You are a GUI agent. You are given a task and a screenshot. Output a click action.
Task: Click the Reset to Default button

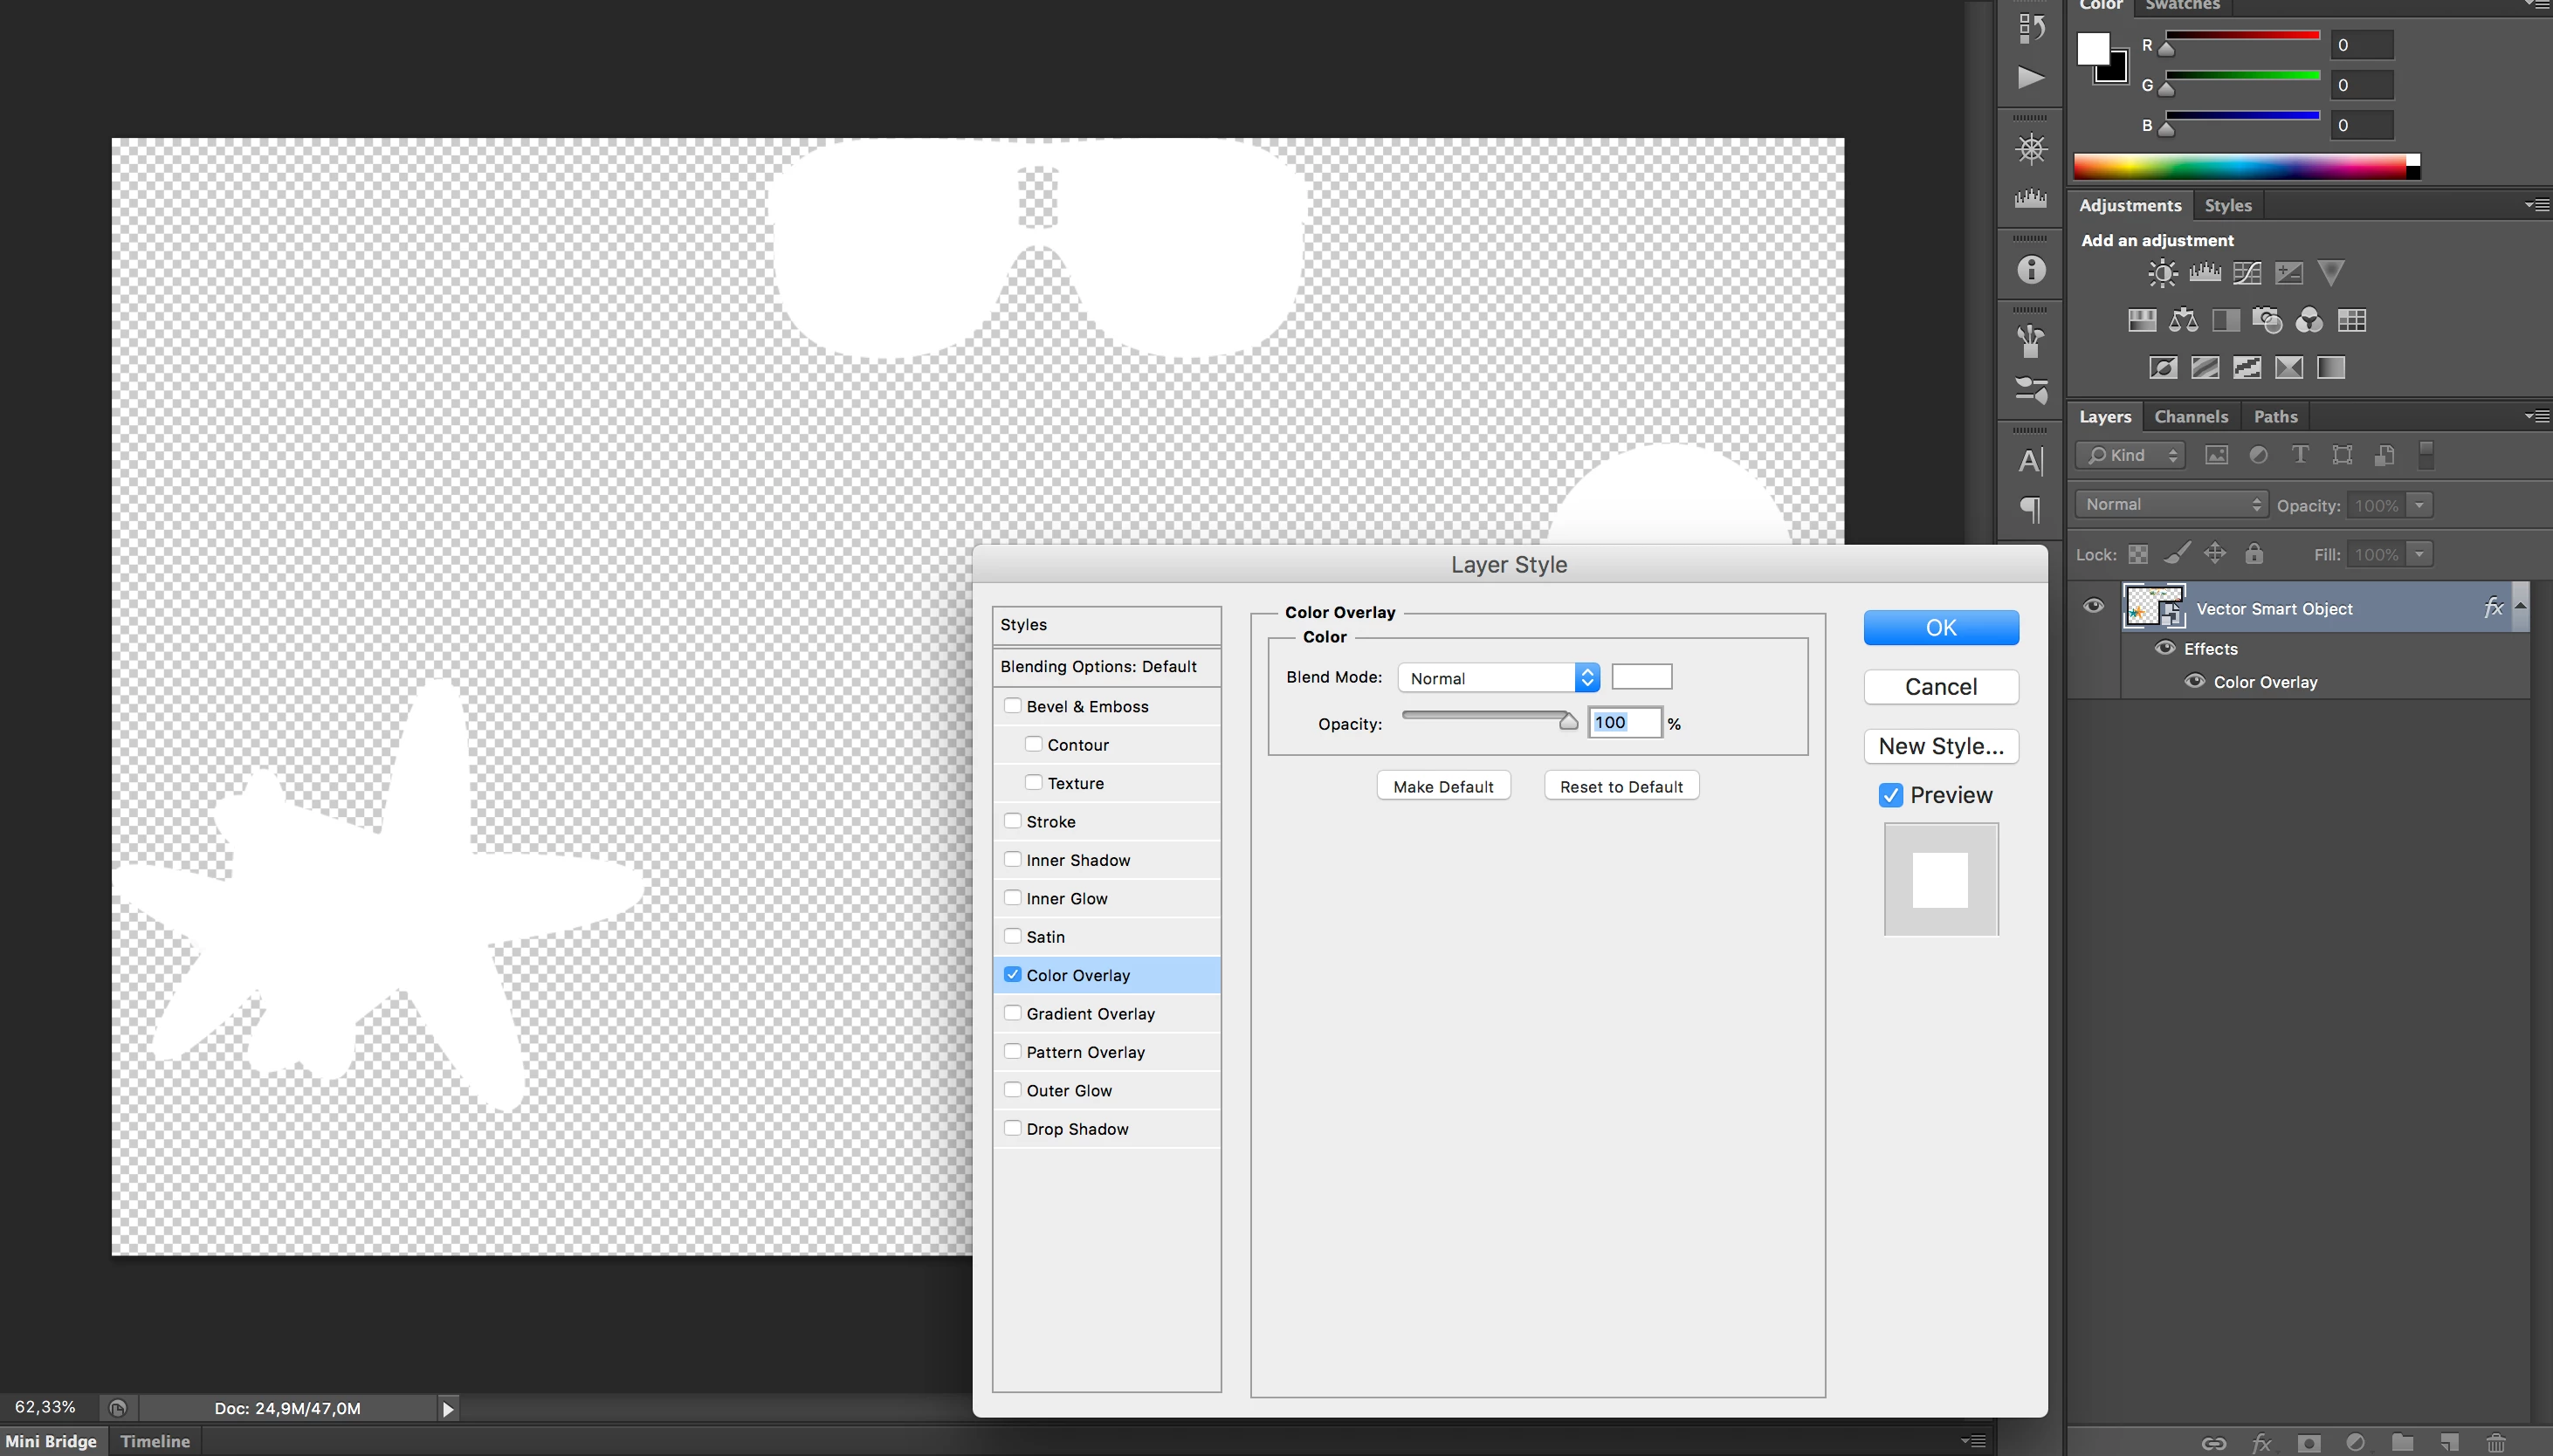(1620, 786)
